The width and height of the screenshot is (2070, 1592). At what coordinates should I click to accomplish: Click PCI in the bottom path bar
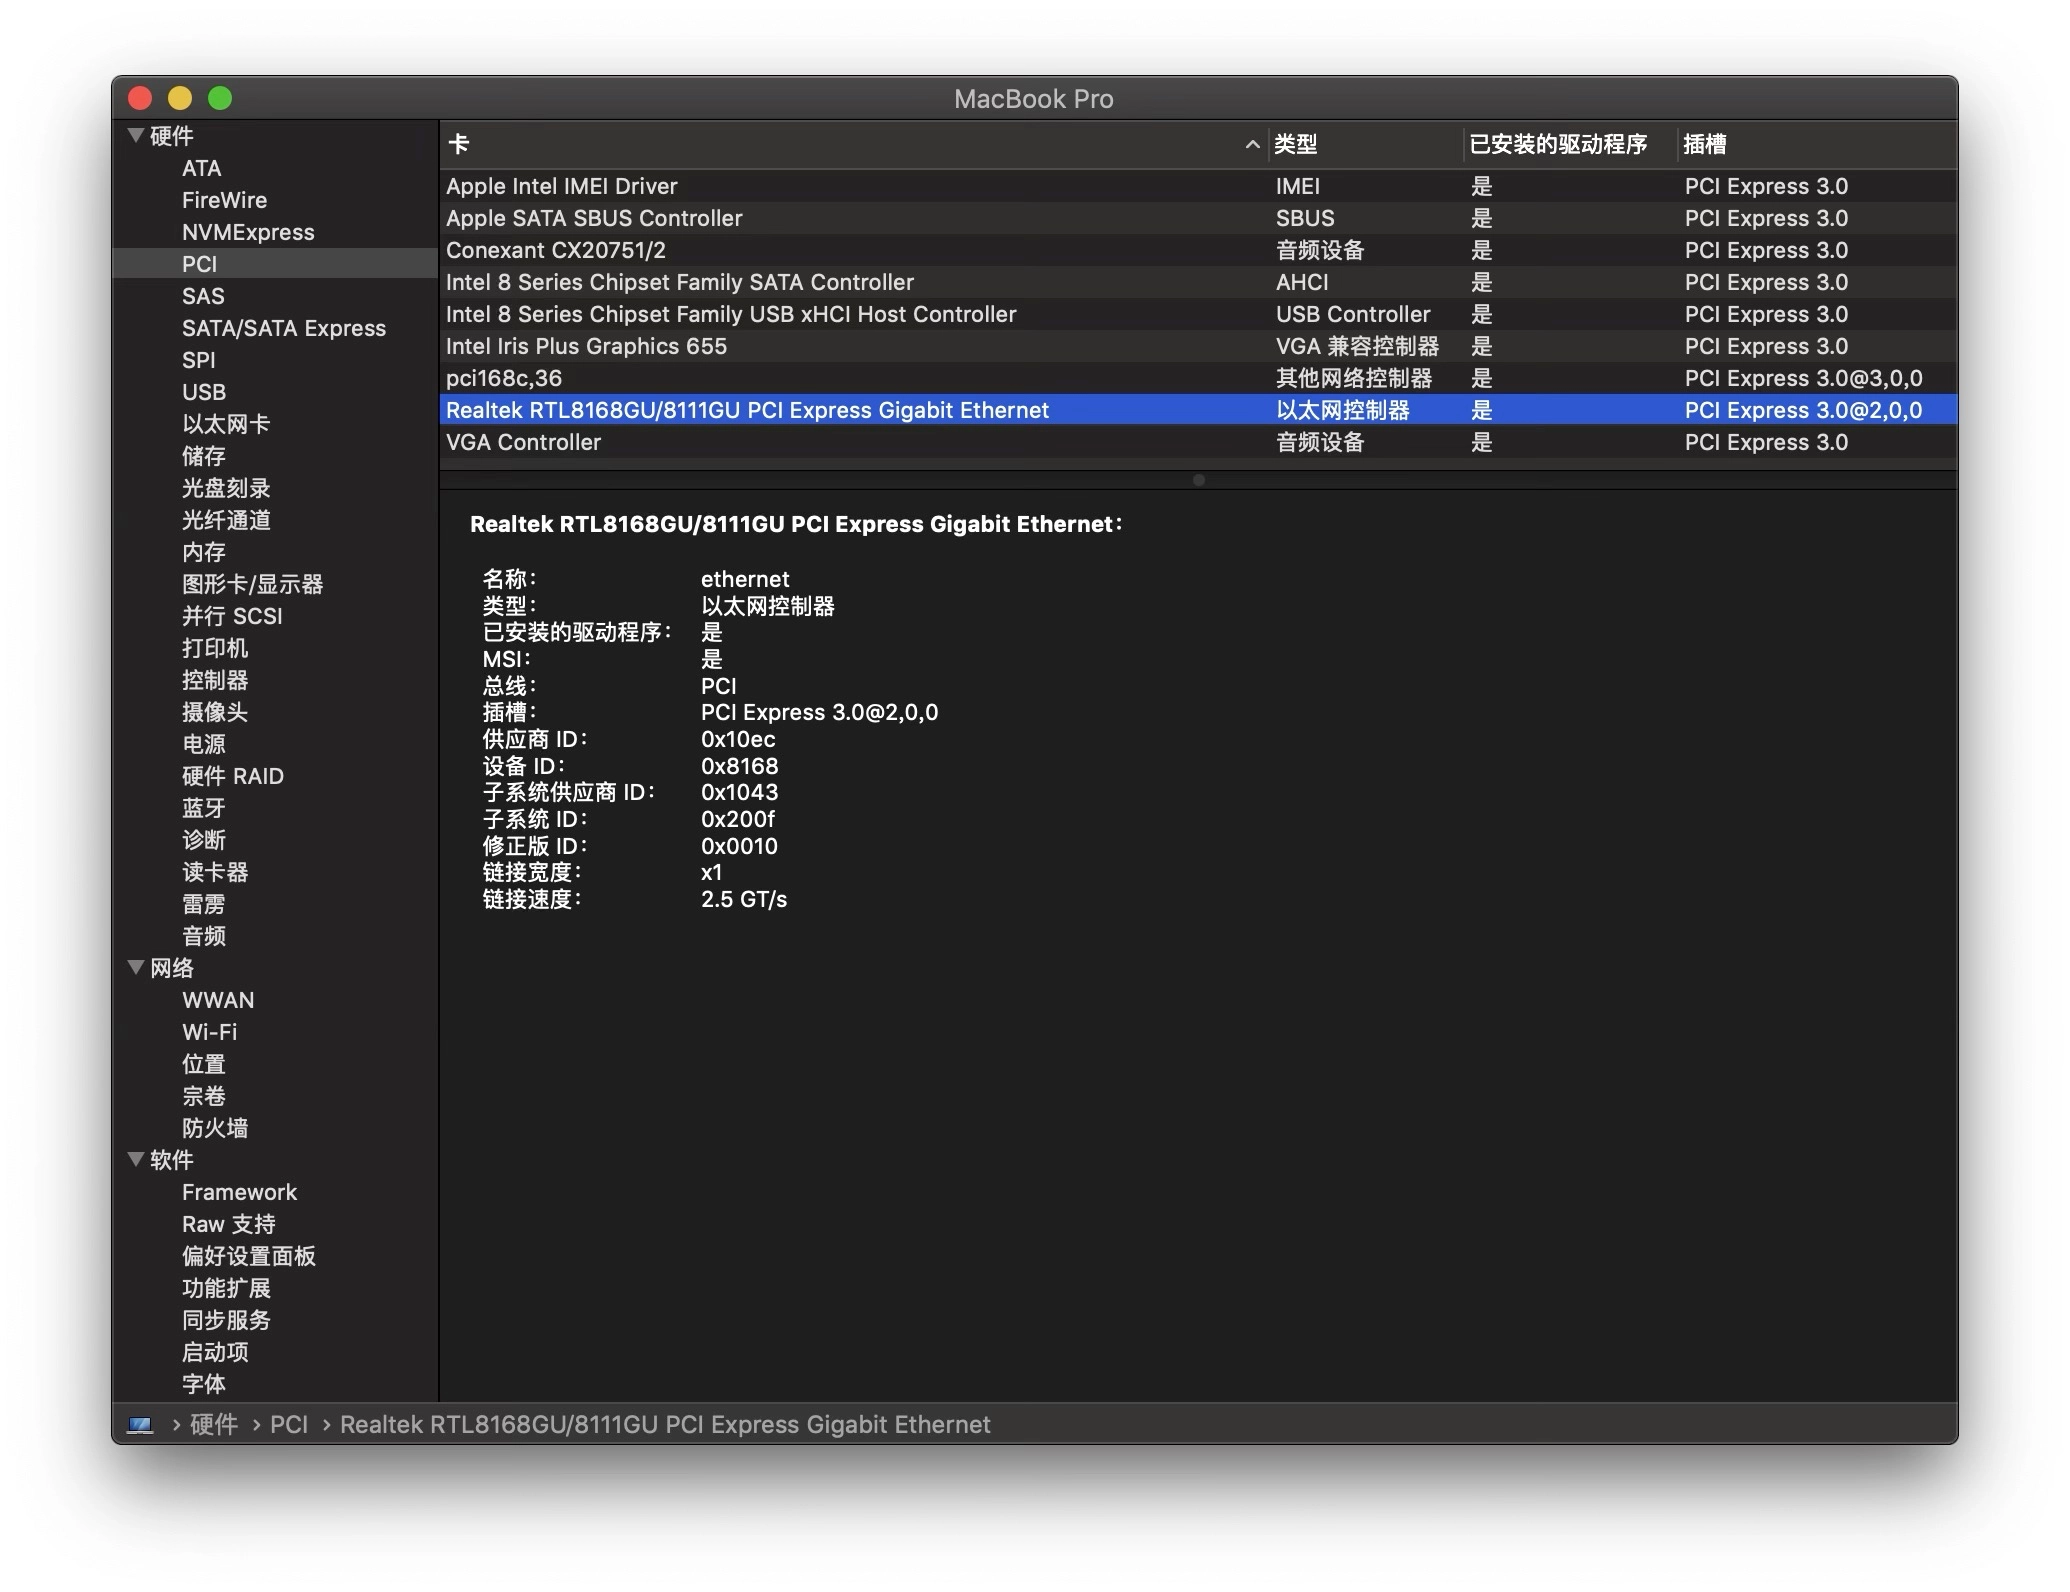point(289,1424)
